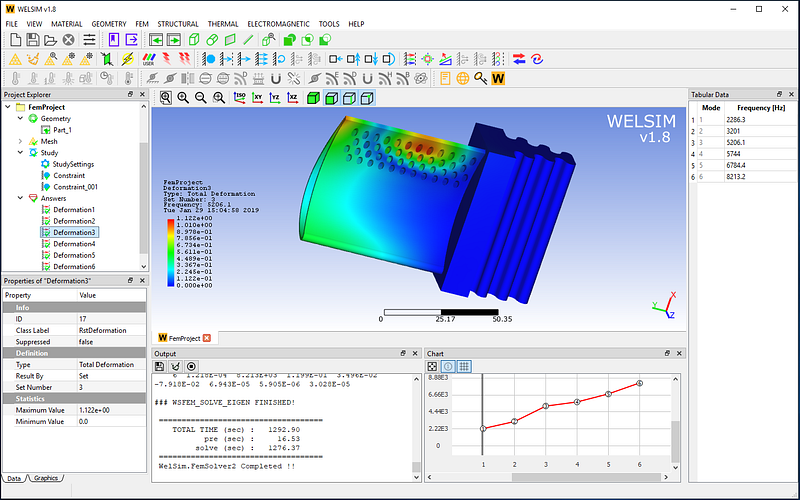Open the ELECTROMAGNETIC menu
This screenshot has width=800, height=500.
pos(278,24)
